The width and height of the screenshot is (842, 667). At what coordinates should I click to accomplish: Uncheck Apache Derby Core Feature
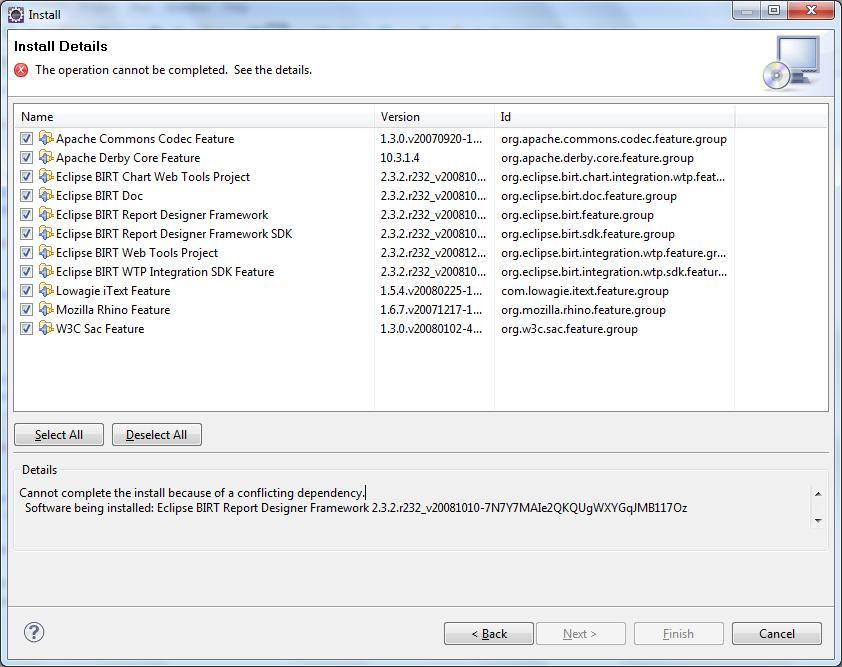pos(26,157)
